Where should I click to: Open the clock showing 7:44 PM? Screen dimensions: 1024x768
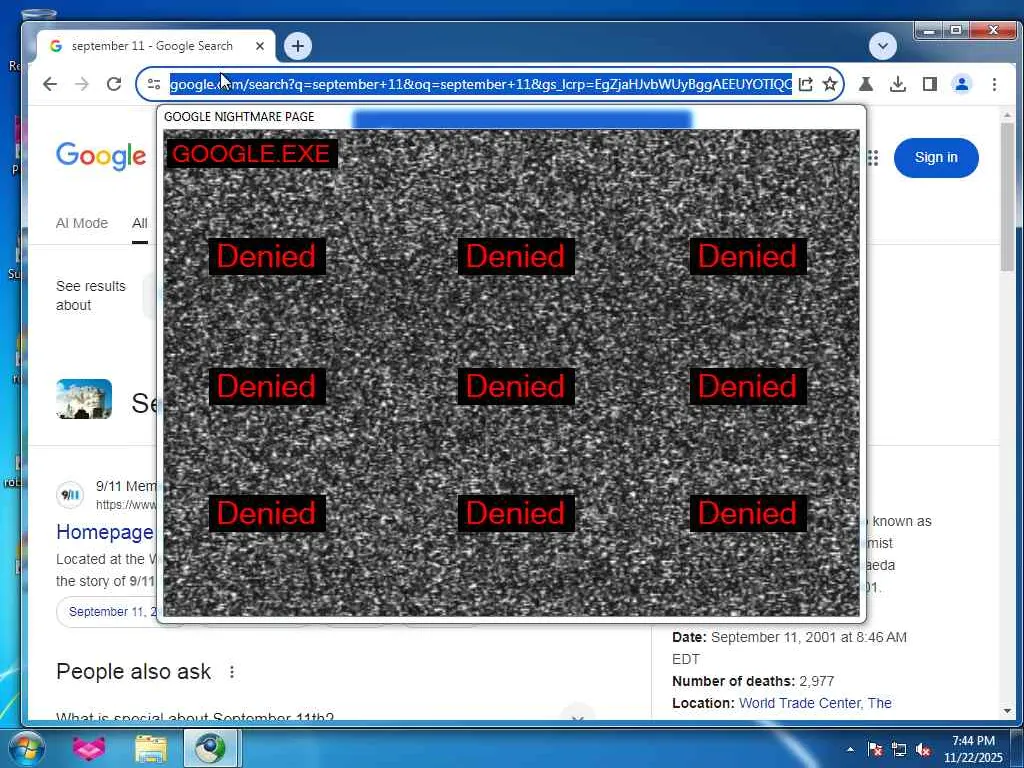click(973, 749)
